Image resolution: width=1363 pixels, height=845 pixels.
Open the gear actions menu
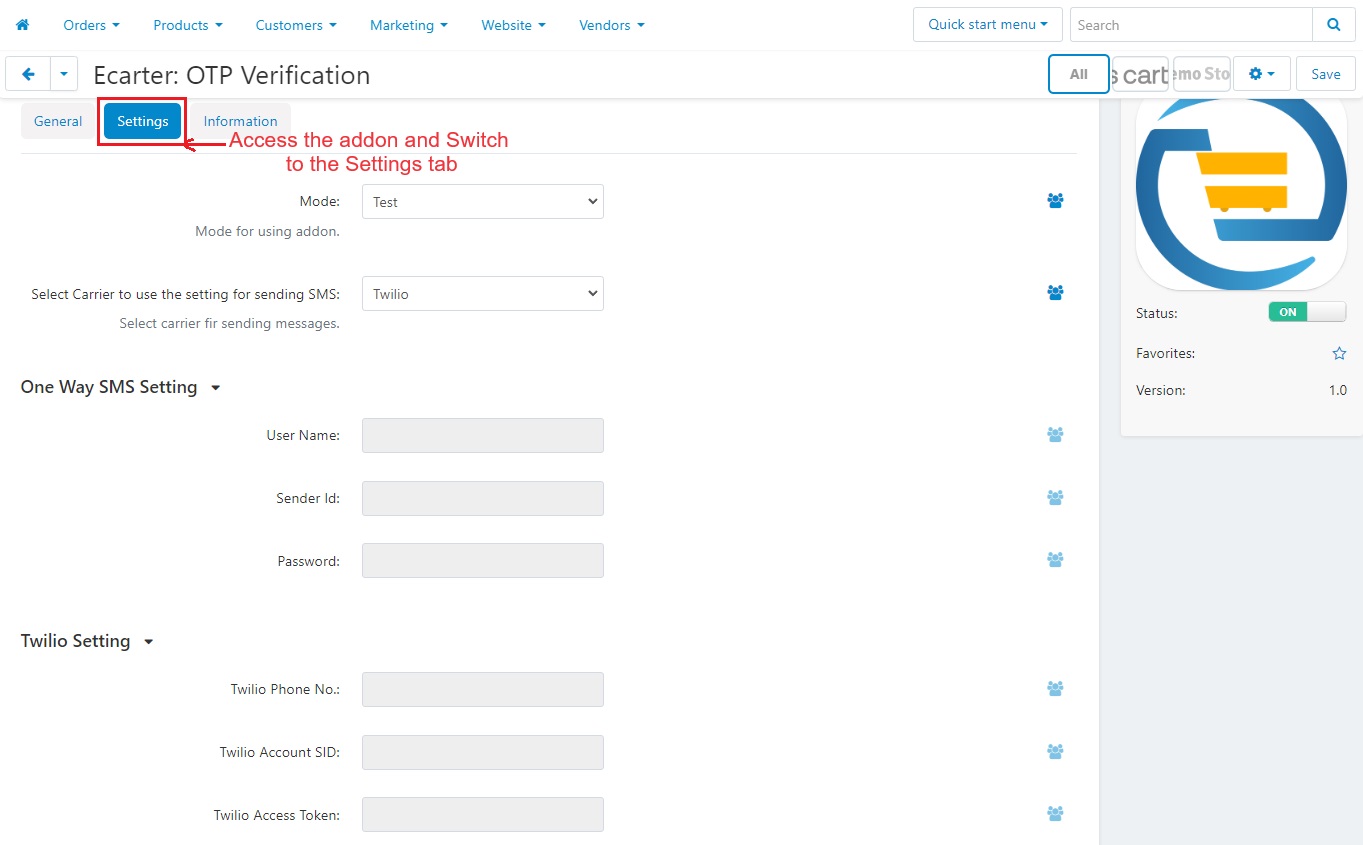[x=1261, y=74]
